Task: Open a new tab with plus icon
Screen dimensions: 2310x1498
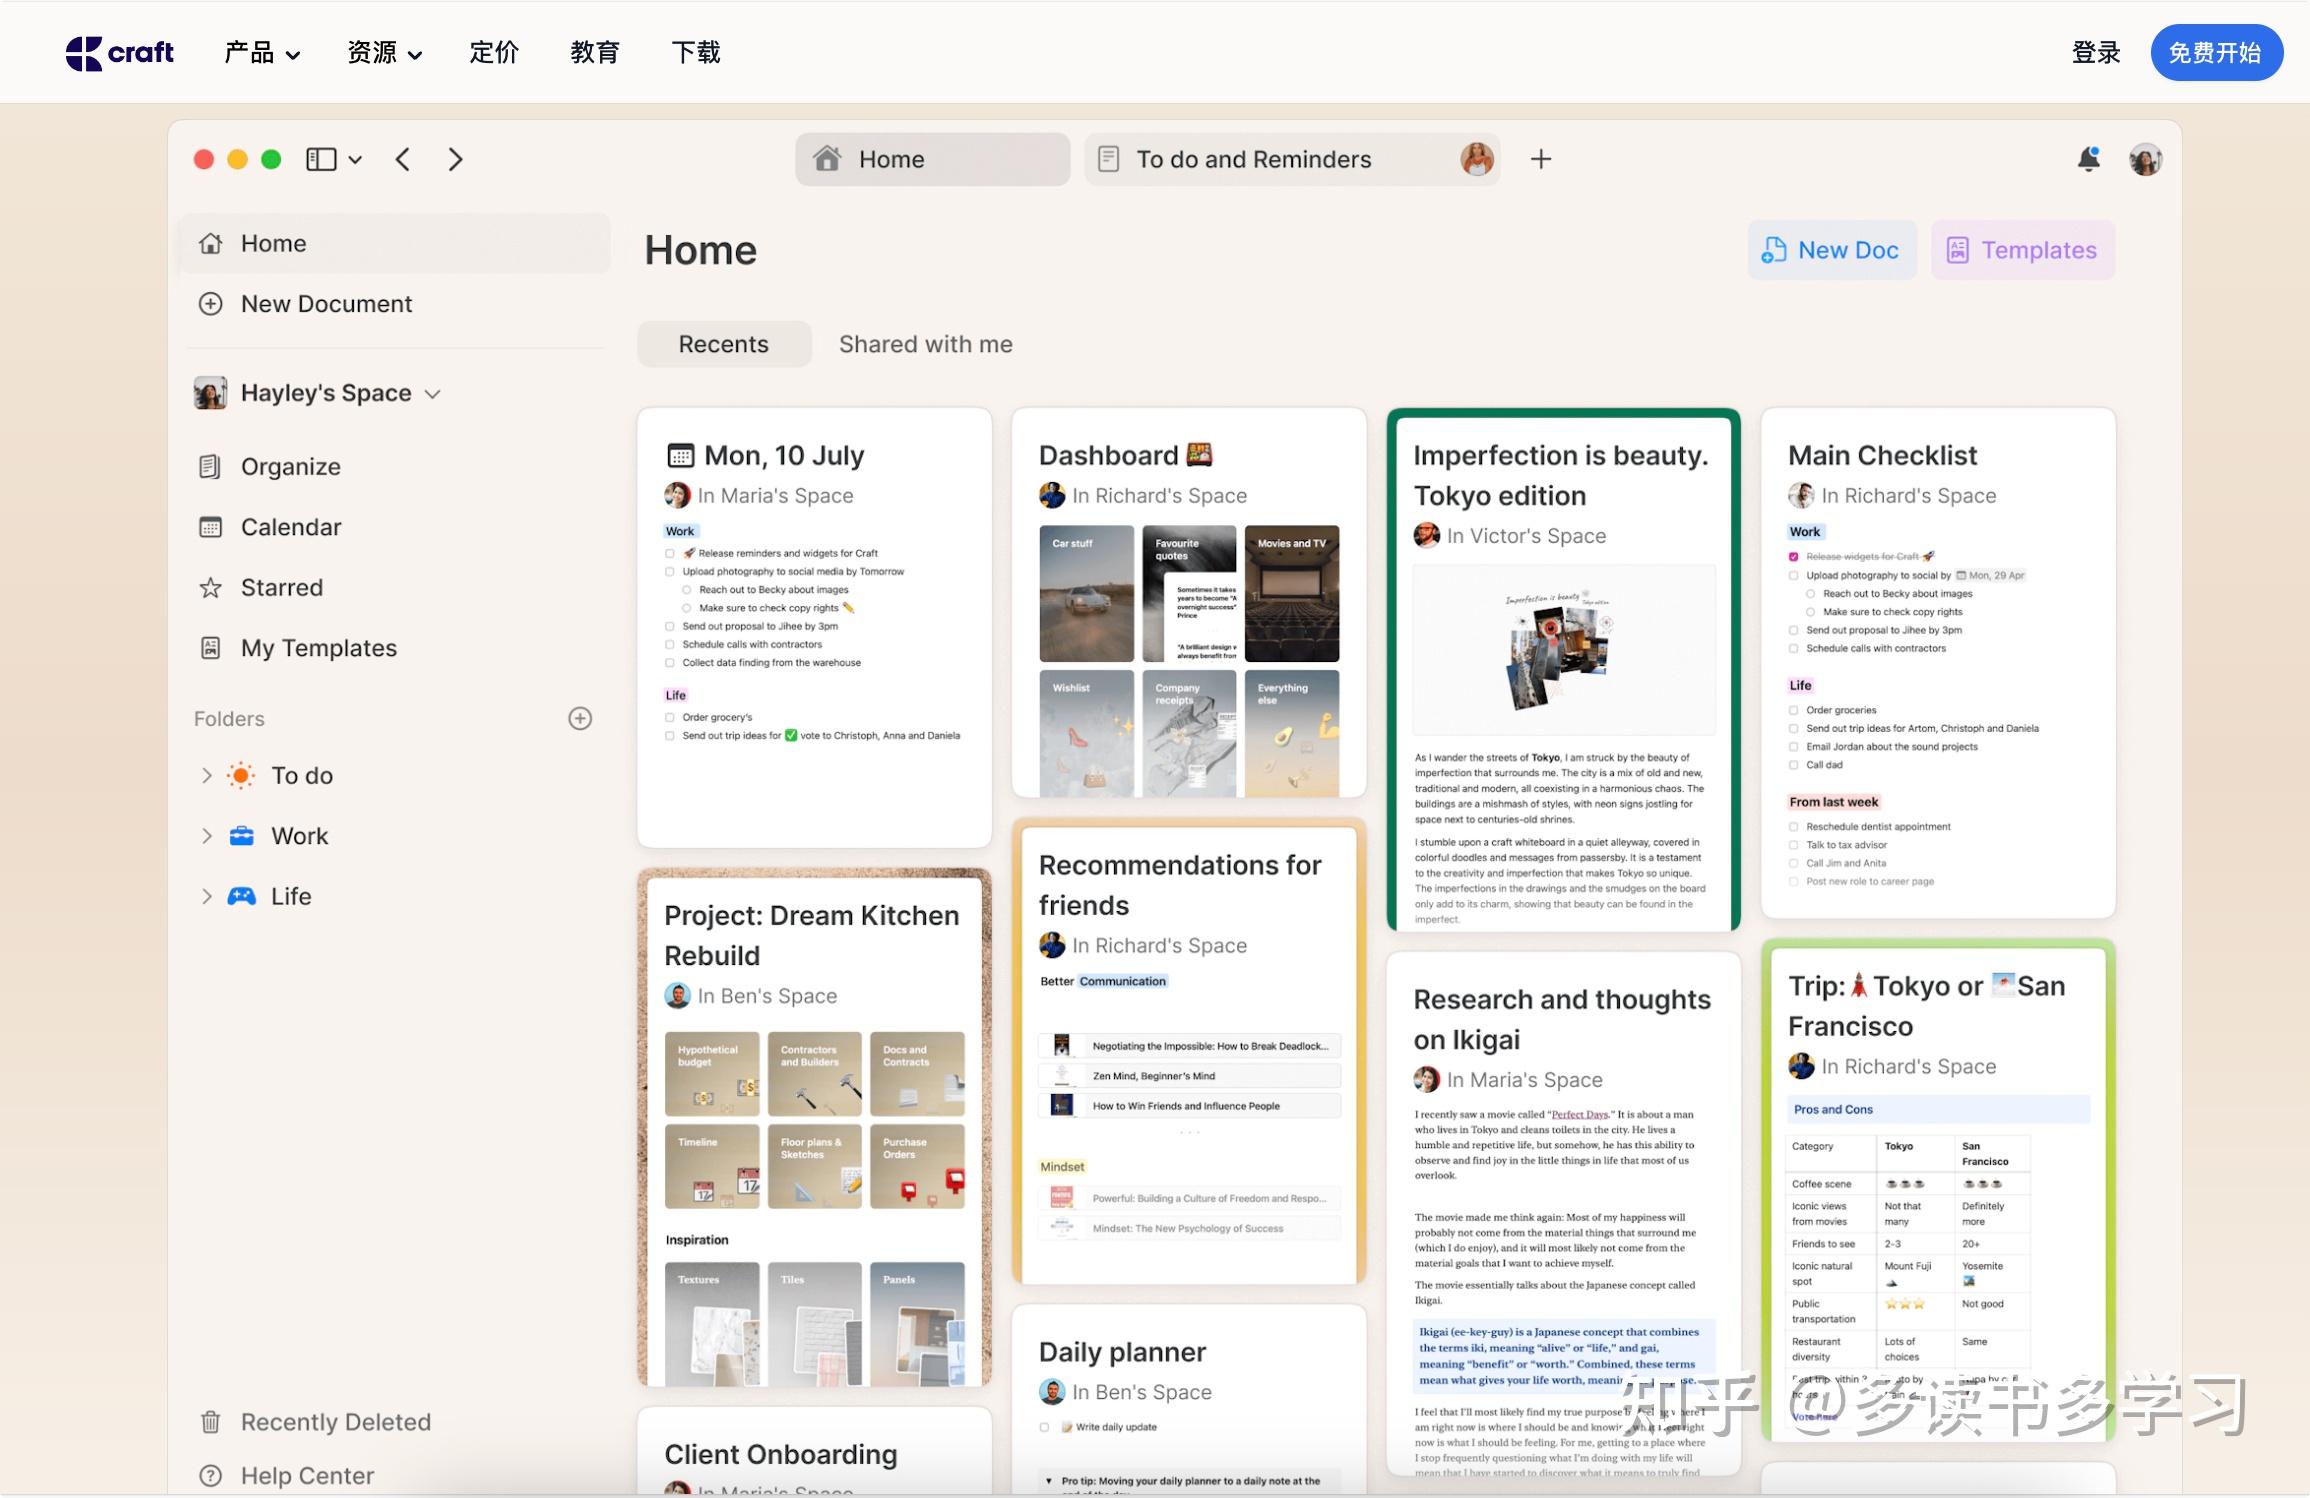Action: pos(1541,159)
